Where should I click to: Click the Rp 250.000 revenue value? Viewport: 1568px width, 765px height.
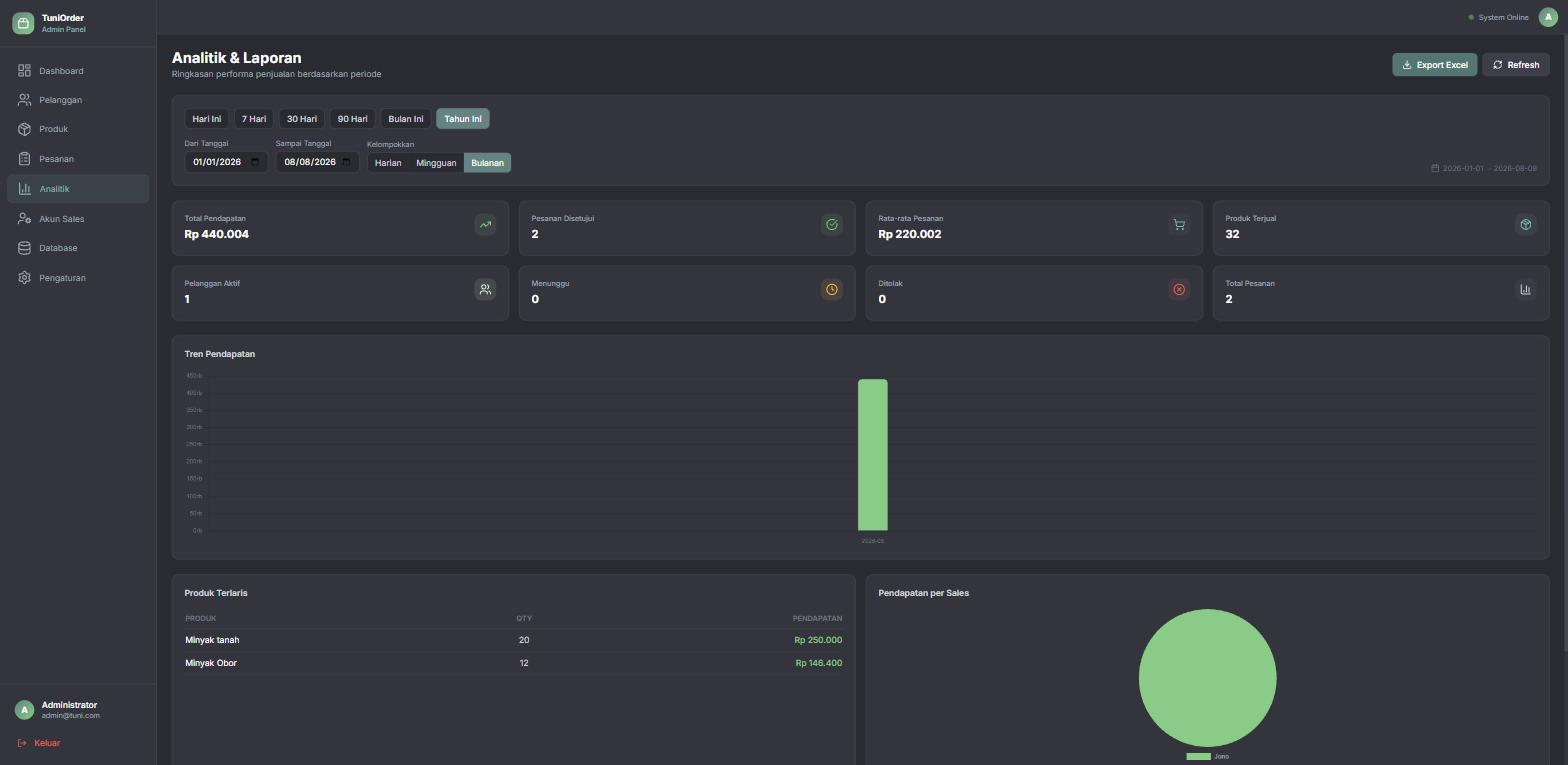[x=818, y=640]
